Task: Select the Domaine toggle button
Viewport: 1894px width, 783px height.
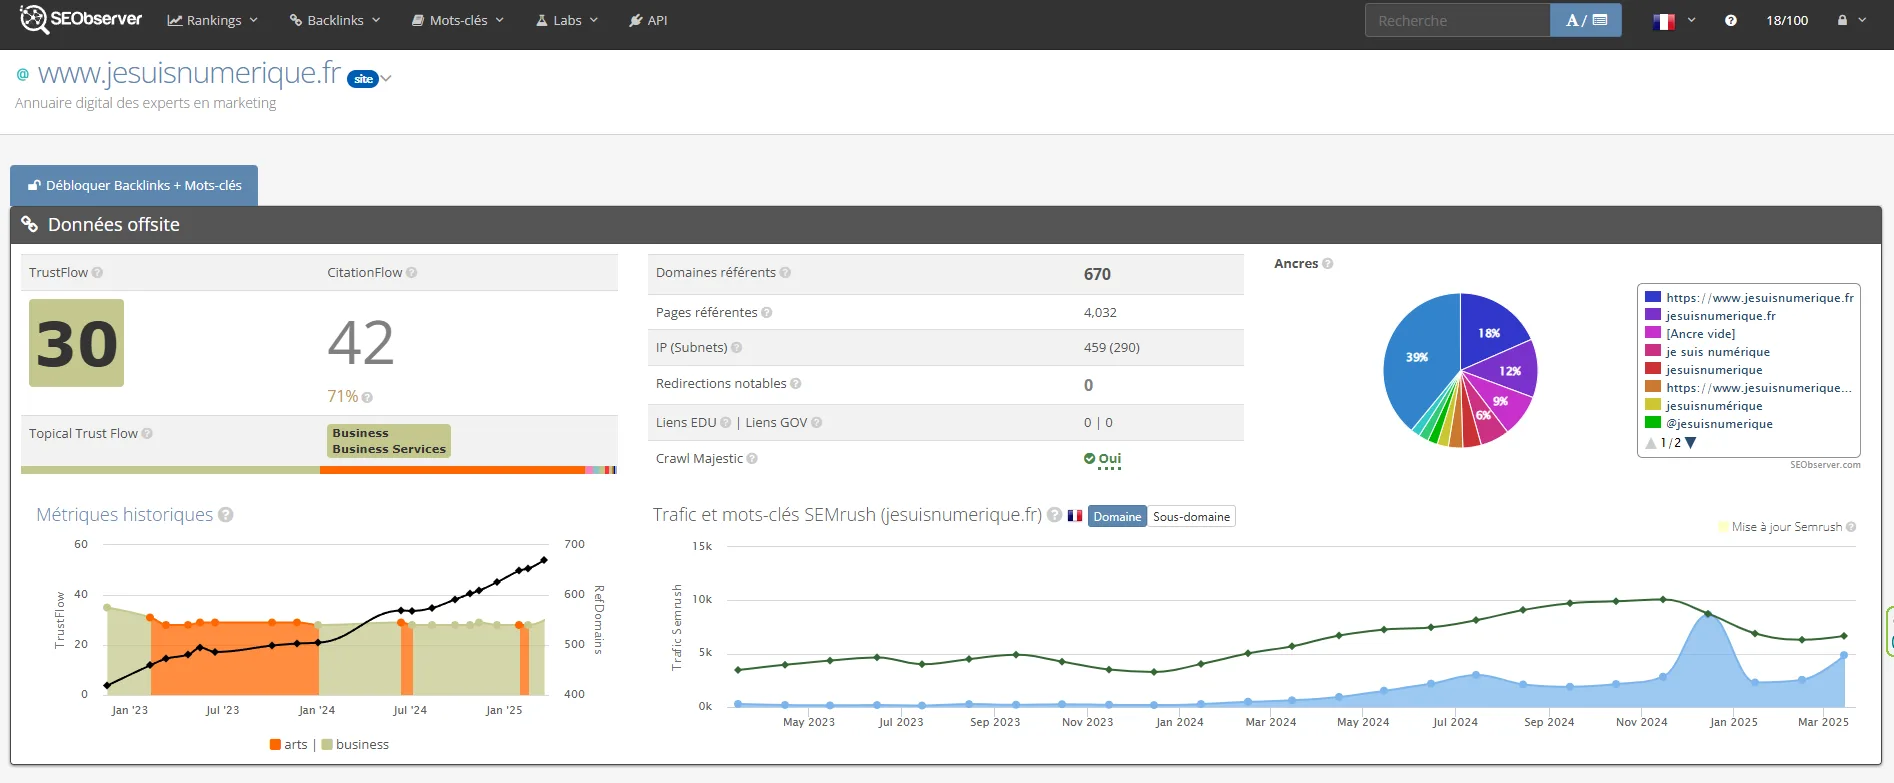Action: tap(1117, 517)
